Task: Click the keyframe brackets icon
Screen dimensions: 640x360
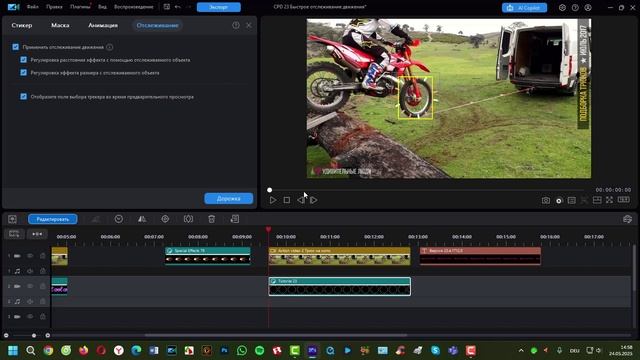Action: pyautogui.click(x=188, y=219)
